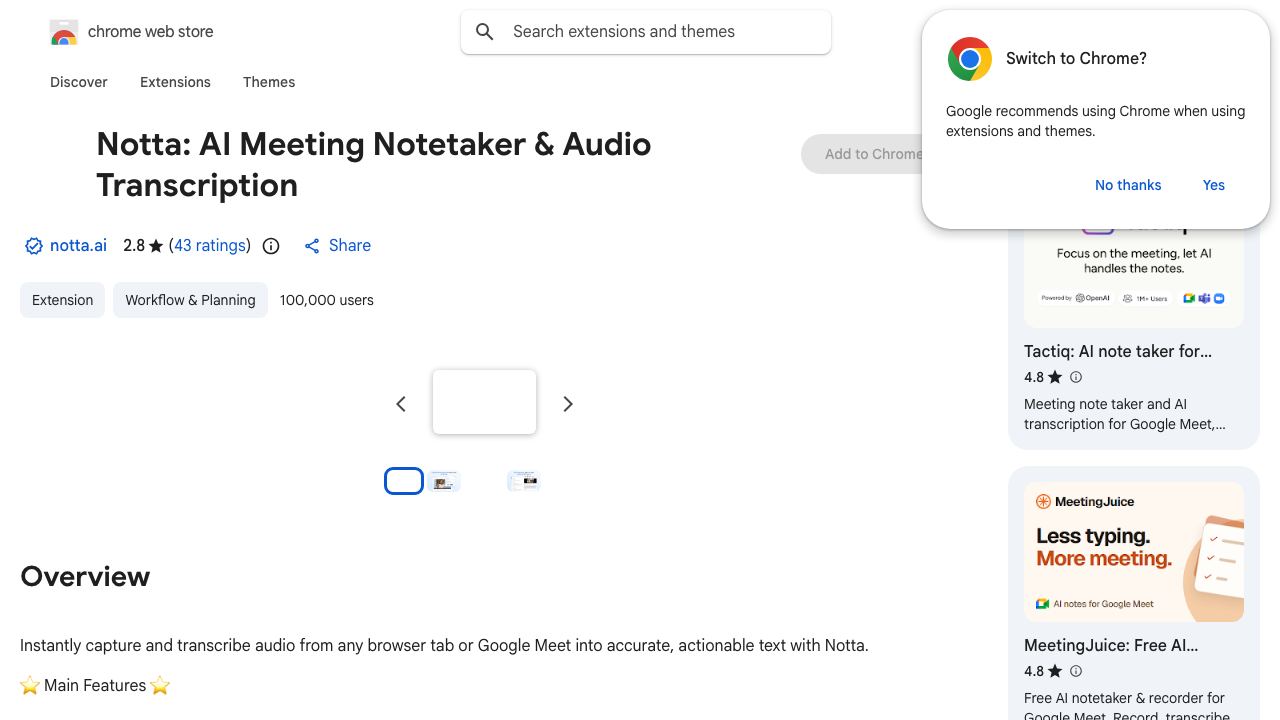Open the notta.ai publisher link
The width and height of the screenshot is (1280, 720).
pyautogui.click(x=78, y=245)
